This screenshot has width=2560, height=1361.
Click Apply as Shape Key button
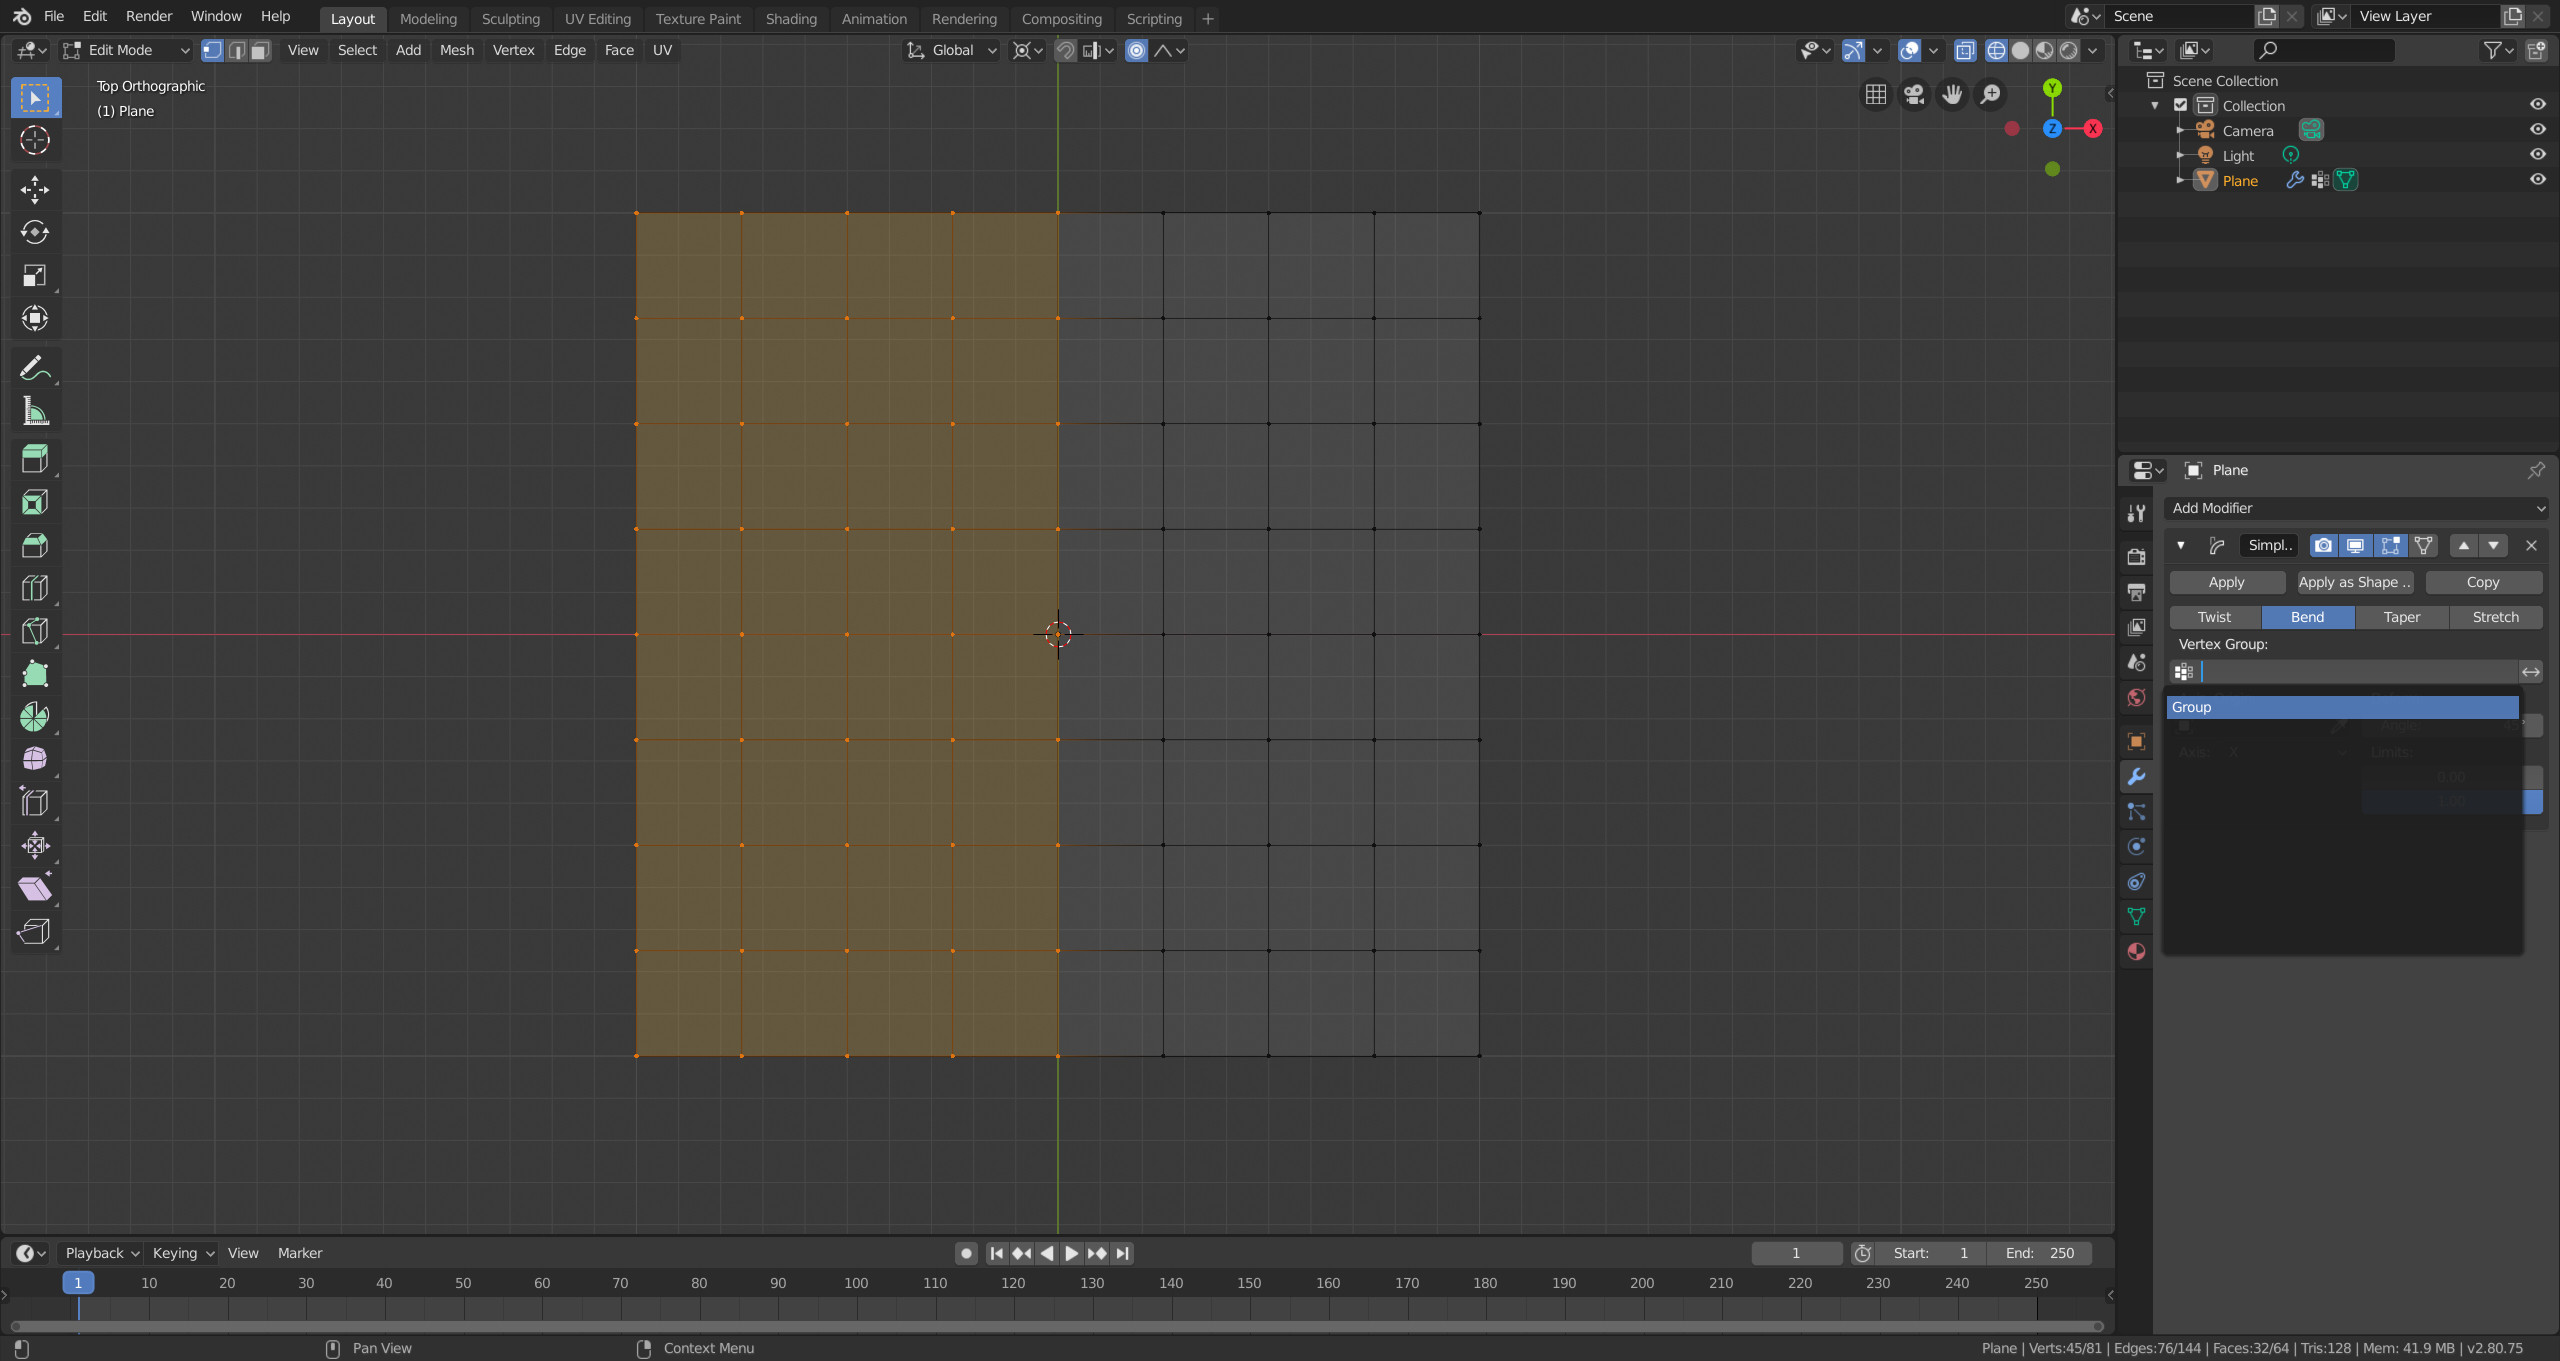(x=2355, y=583)
